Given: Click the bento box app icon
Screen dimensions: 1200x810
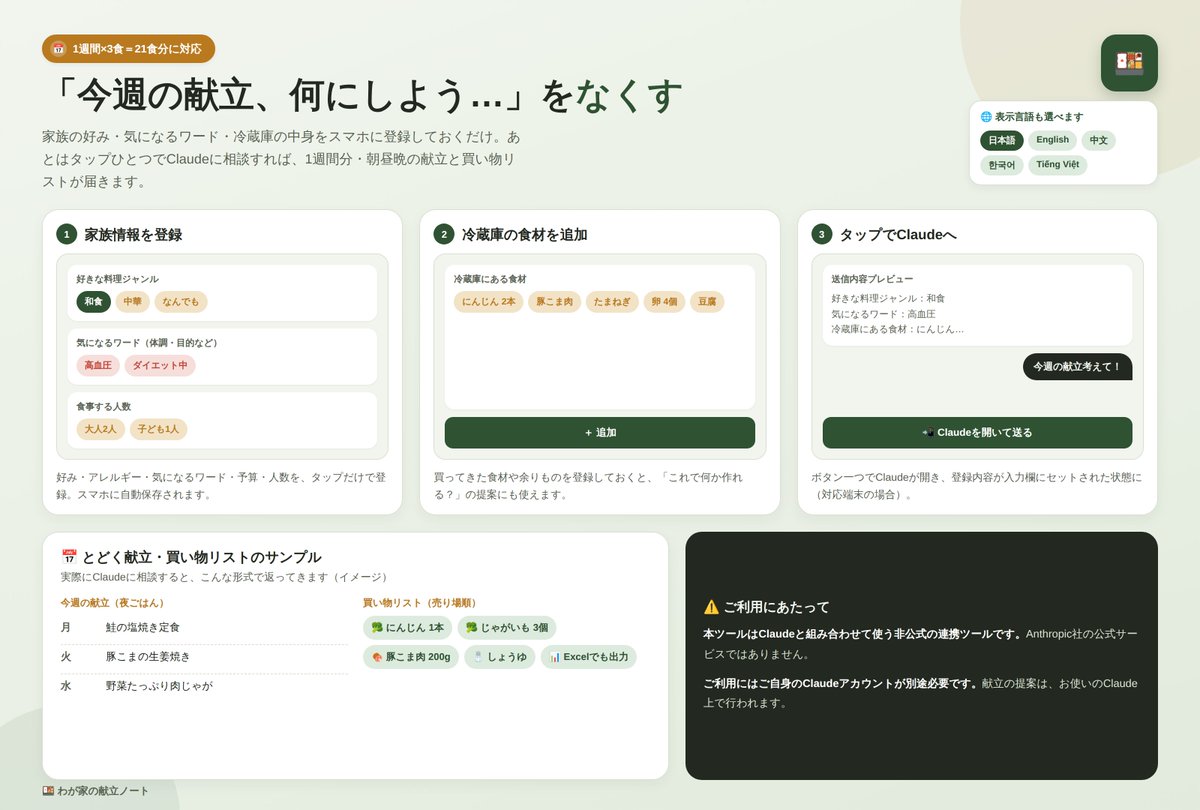Looking at the screenshot, I should coord(1129,63).
